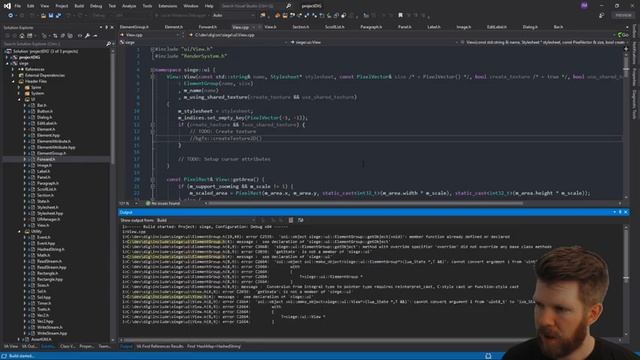Click the Clear All icon in Output toolbar
Image resolution: width=640 pixels, height=360 pixels.
[291, 220]
